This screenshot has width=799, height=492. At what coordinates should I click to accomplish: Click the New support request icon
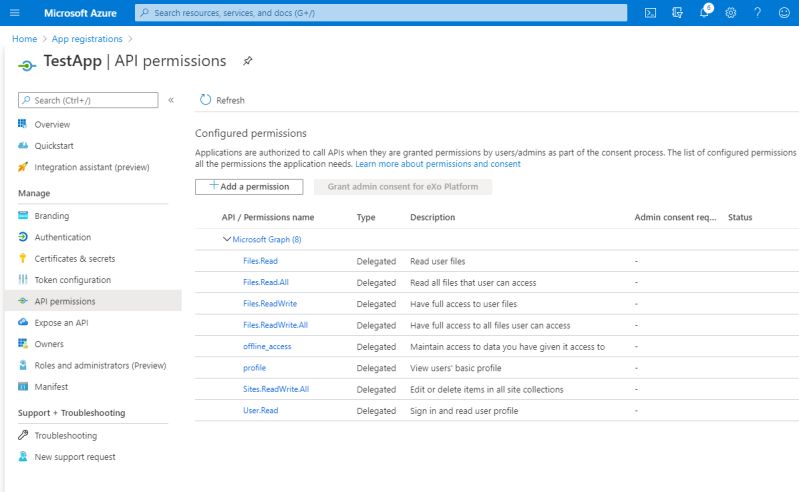23,456
